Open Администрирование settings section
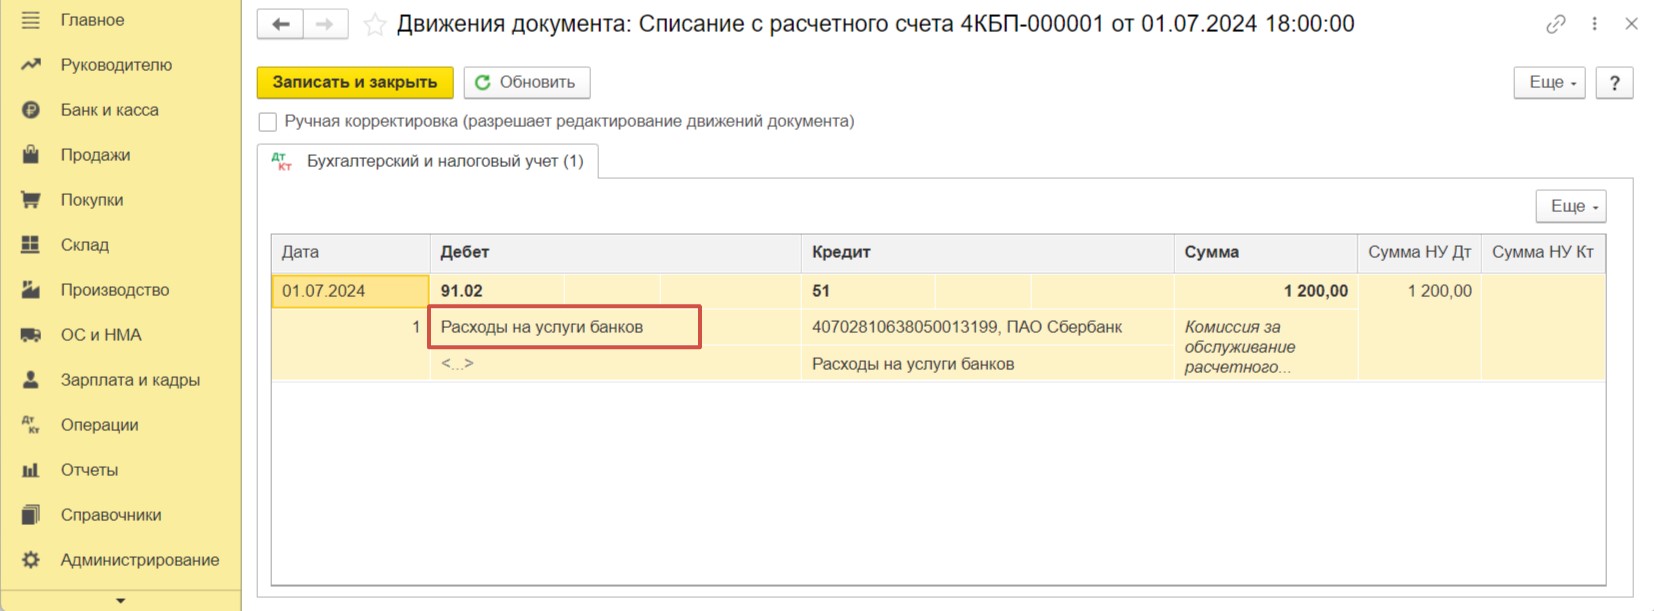1654x611 pixels. (x=139, y=560)
